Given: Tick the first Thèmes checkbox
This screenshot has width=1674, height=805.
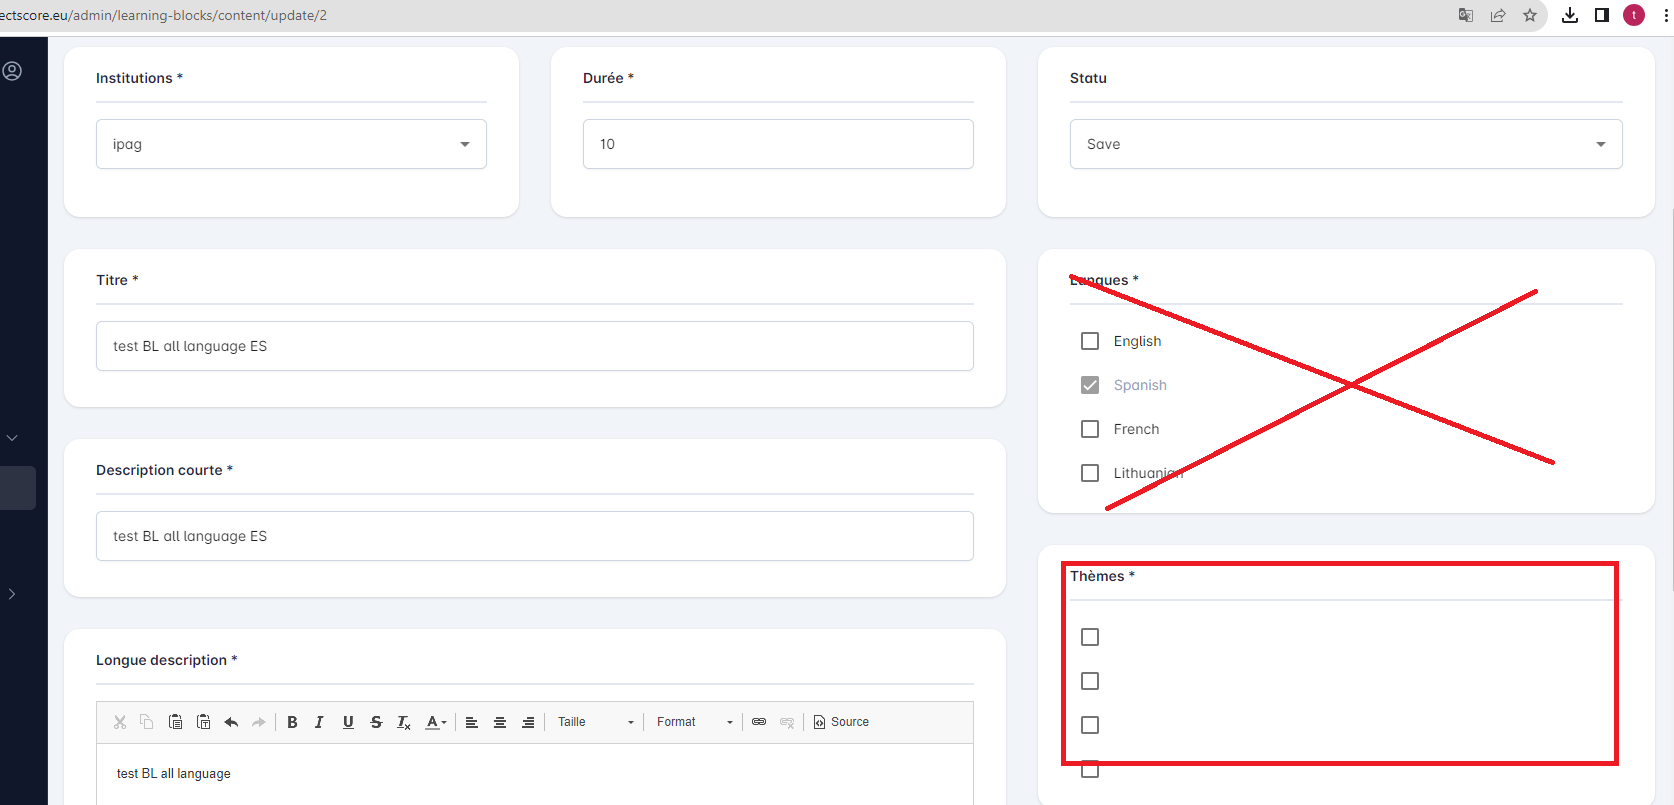Looking at the screenshot, I should (x=1090, y=637).
